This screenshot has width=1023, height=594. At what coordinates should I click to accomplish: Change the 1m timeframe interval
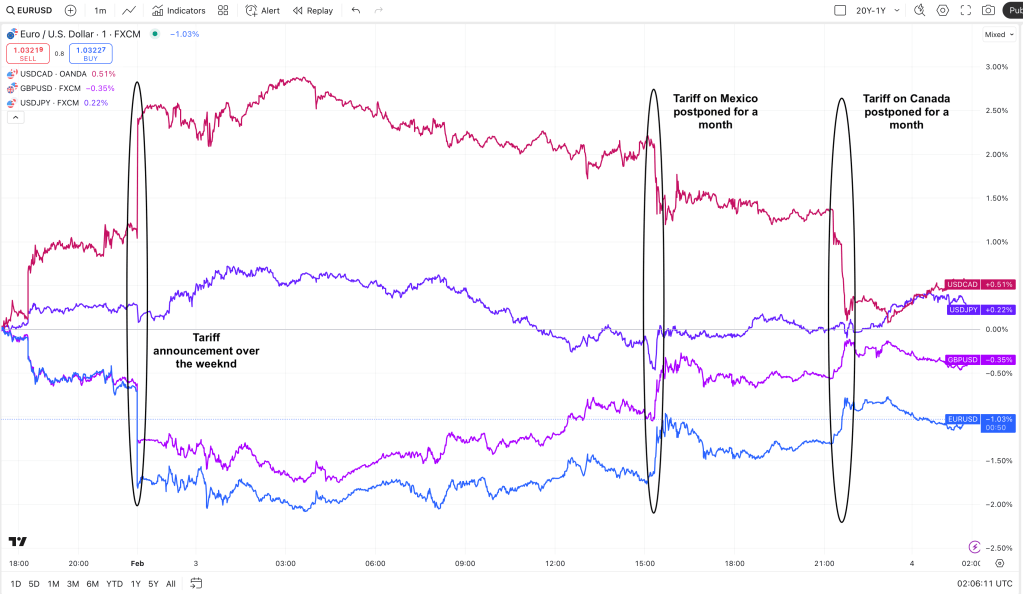pyautogui.click(x=100, y=11)
